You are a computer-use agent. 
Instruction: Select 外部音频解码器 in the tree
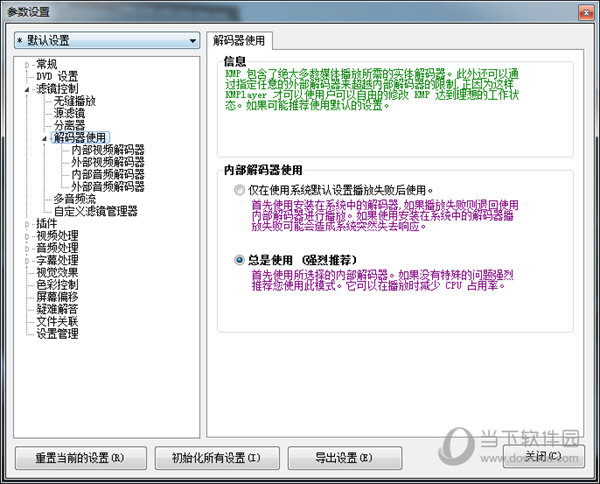(108, 186)
